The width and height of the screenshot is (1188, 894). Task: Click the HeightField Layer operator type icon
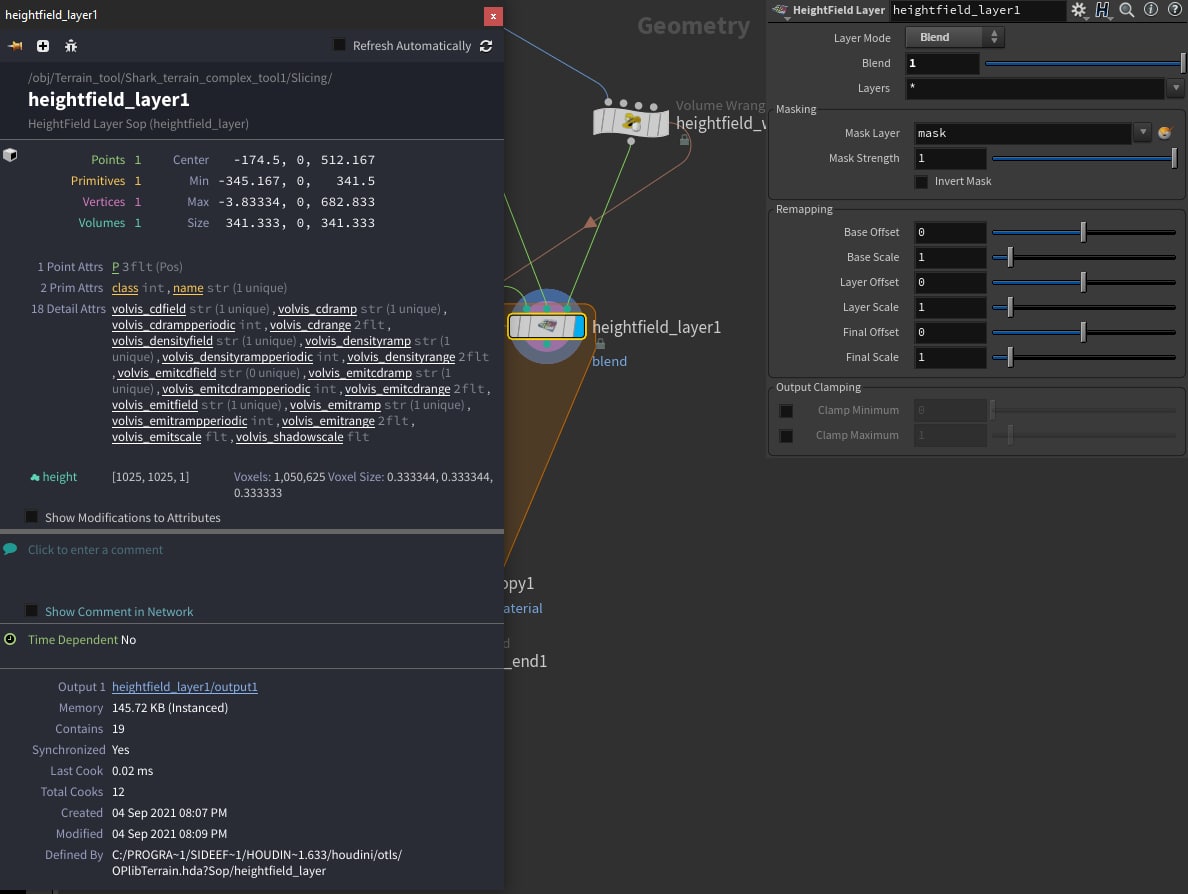pos(780,11)
